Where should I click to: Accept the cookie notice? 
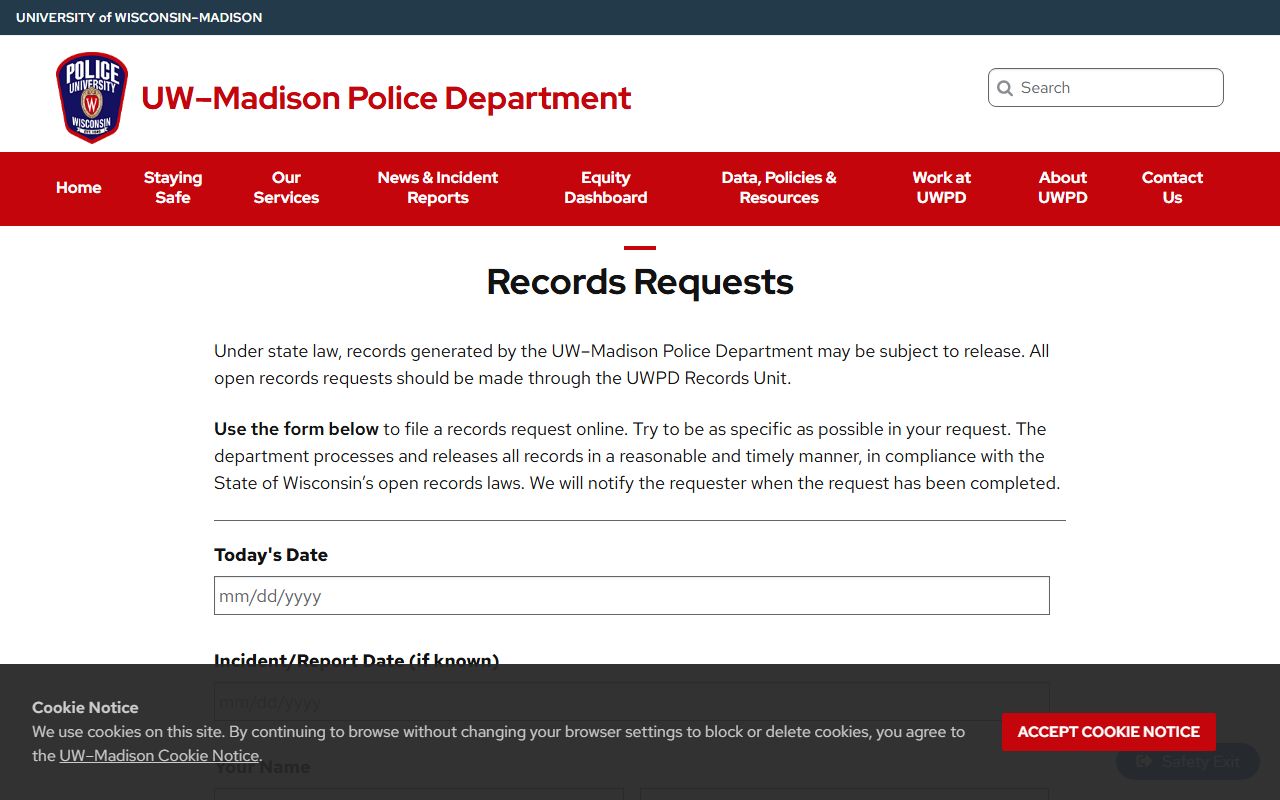pos(1109,732)
